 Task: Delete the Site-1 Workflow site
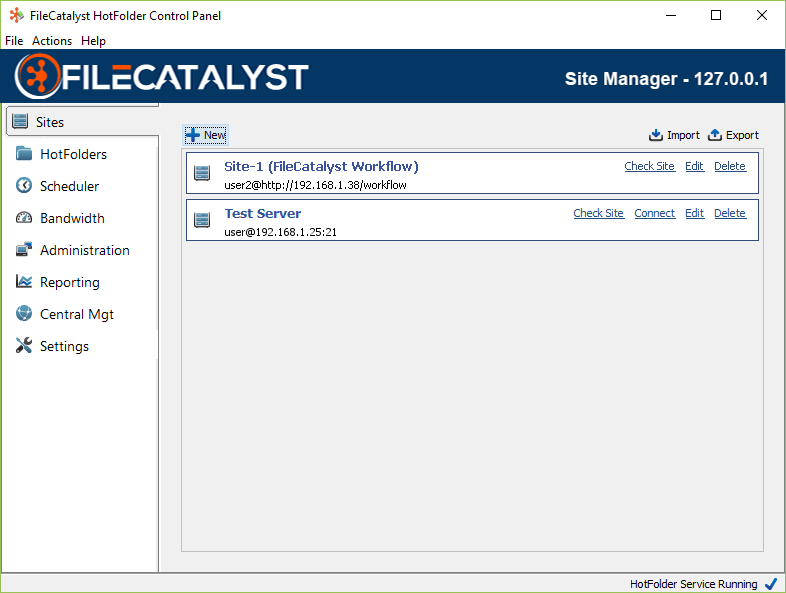click(x=730, y=166)
